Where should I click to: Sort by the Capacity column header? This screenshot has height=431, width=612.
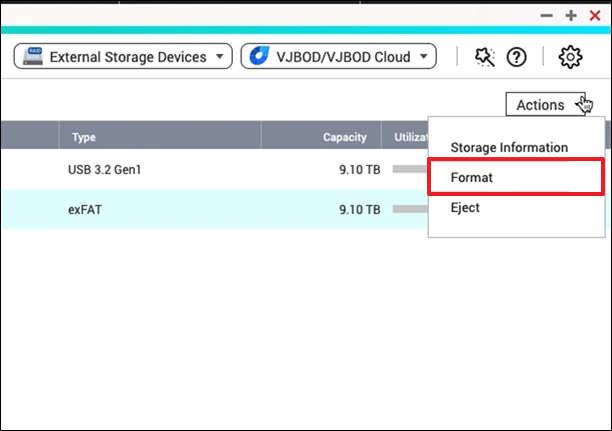pos(345,137)
